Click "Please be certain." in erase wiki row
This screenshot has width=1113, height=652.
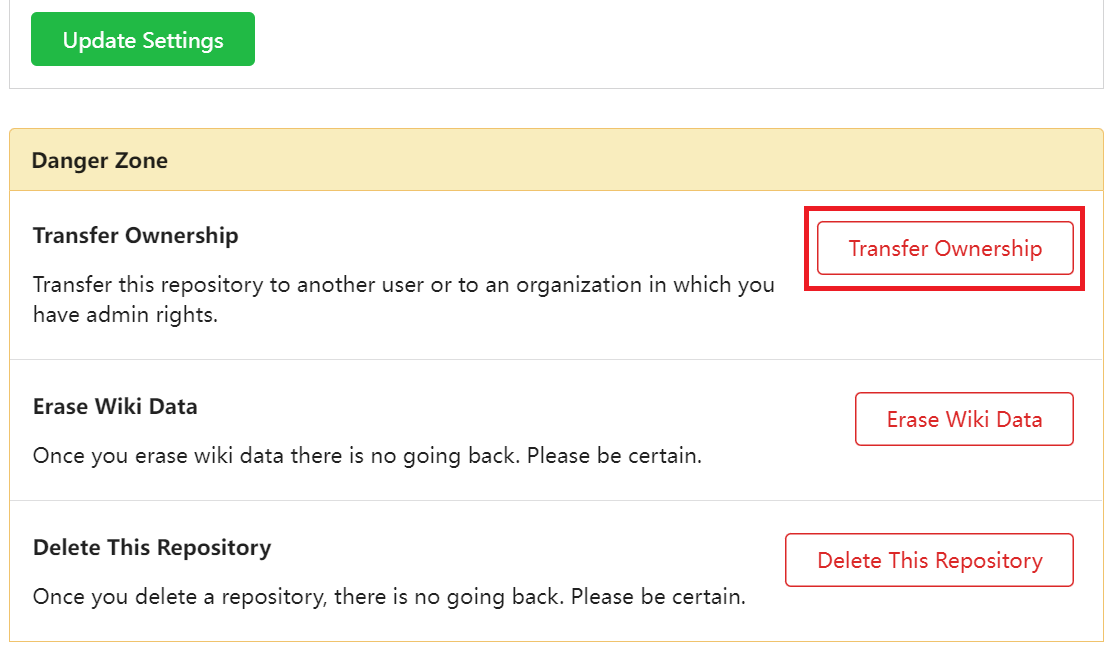pyautogui.click(x=614, y=455)
